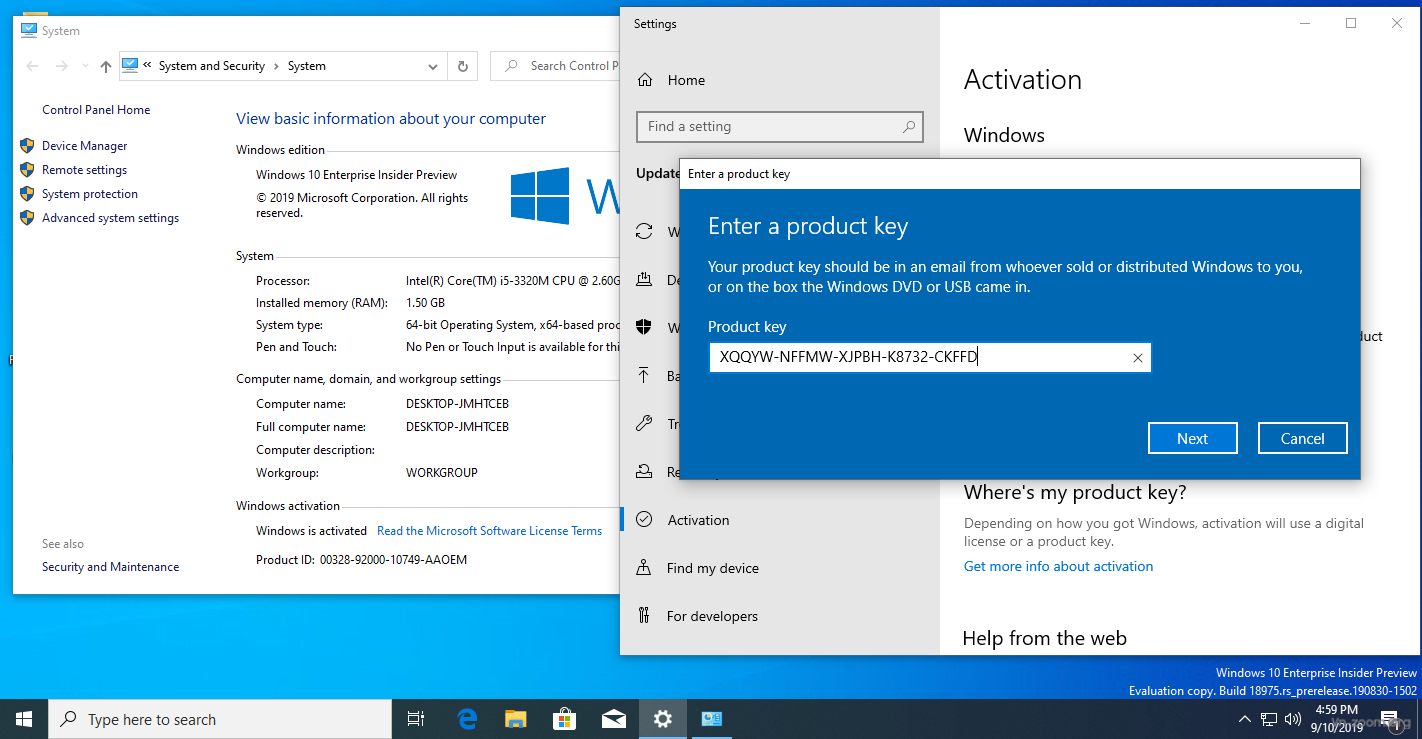The height and width of the screenshot is (739, 1422).
Task: Click the magnifier icon in Find a setting
Action: 908,127
